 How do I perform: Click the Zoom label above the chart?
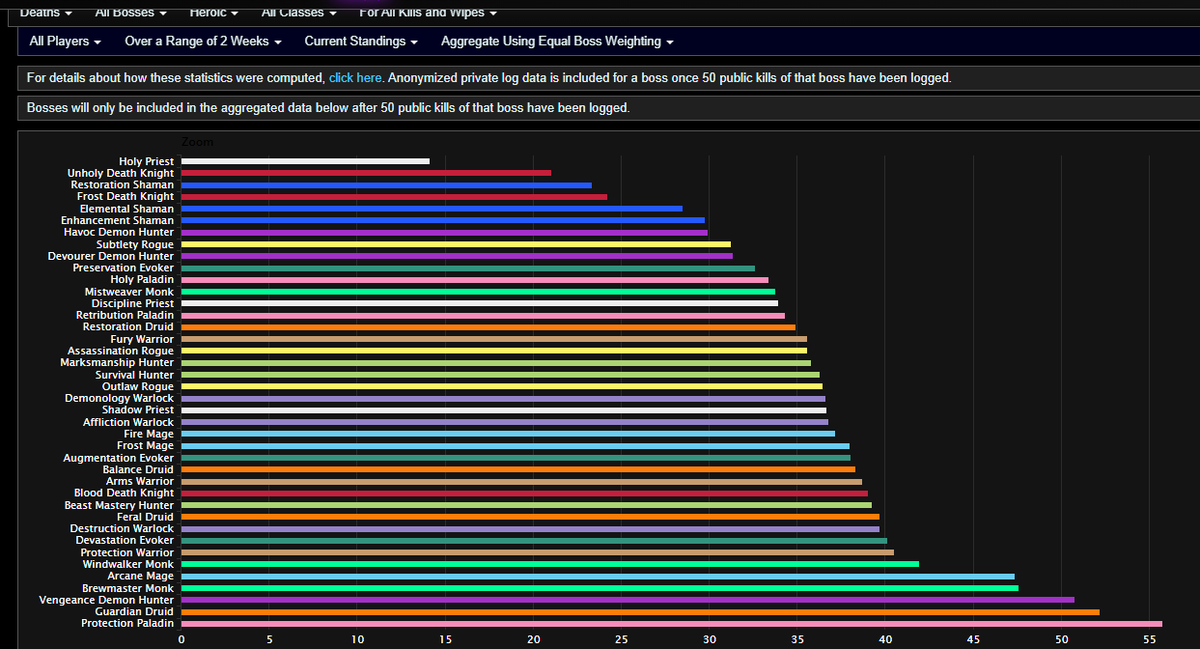197,142
